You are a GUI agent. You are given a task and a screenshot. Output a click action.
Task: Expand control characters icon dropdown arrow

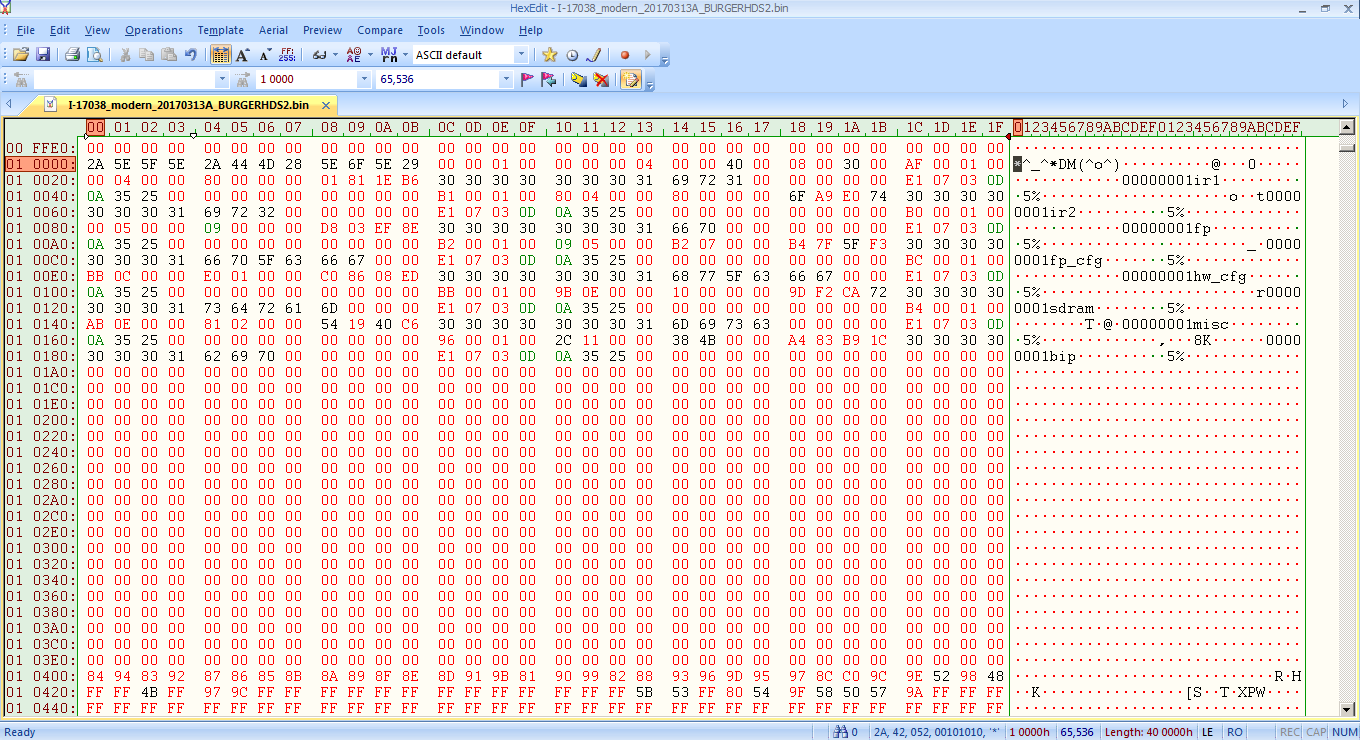pos(404,55)
